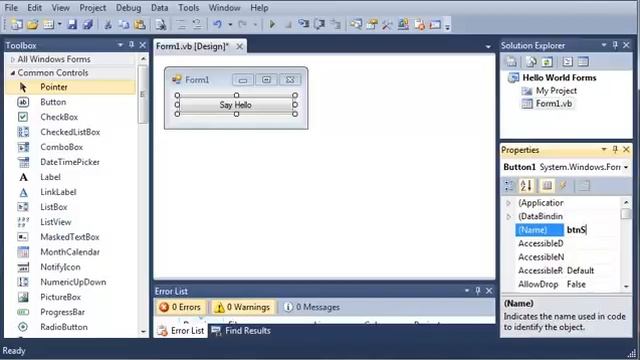The image size is (640, 360).
Task: Open the File menu
Action: 11,7
